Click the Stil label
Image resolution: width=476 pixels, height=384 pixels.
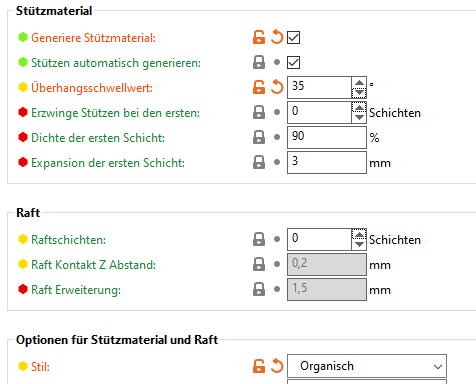pos(40,367)
